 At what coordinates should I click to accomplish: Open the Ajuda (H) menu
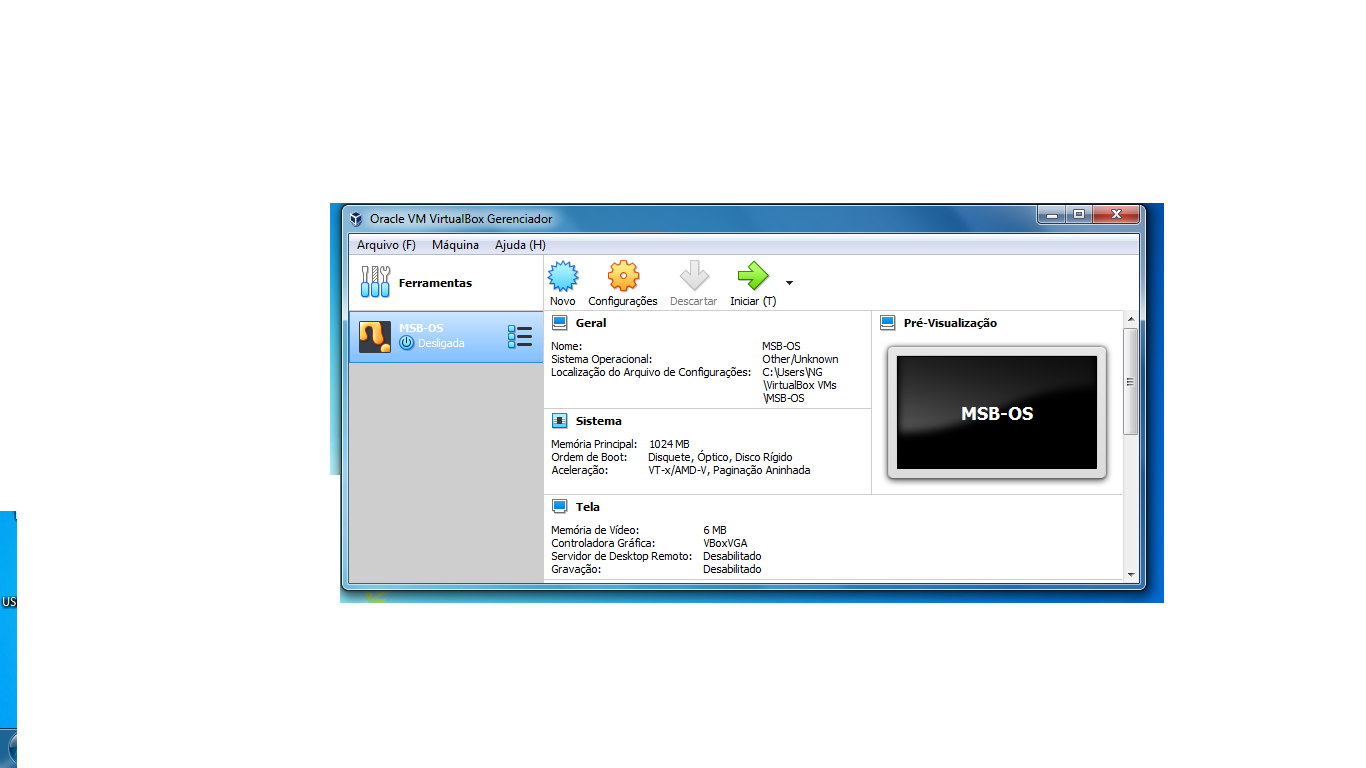520,245
